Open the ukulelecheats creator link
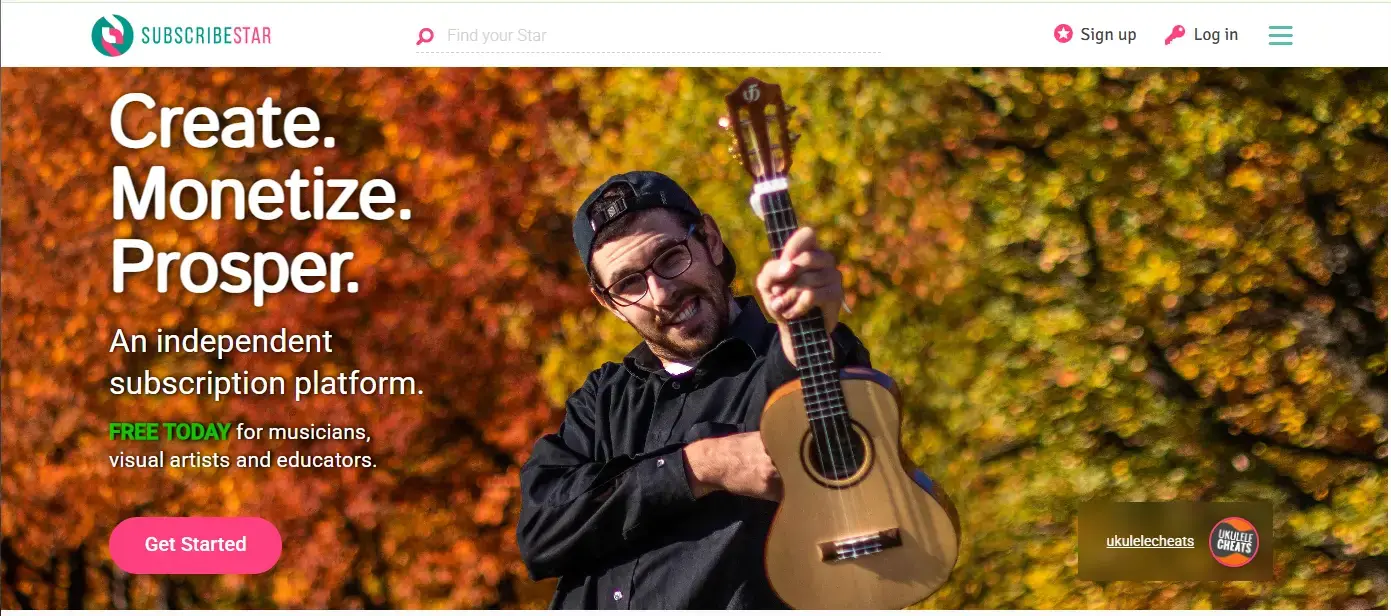 (x=1150, y=541)
